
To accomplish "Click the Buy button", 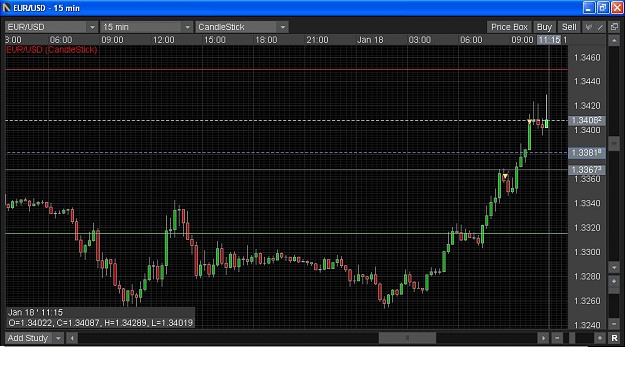I will (x=544, y=27).
